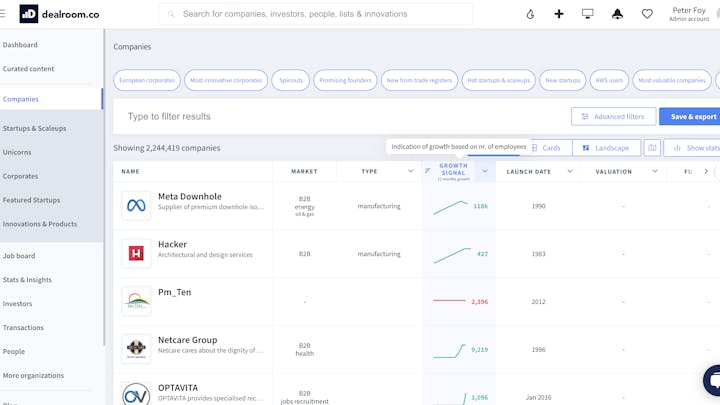720x405 pixels.
Task: Open the notifications bell
Action: pos(617,14)
